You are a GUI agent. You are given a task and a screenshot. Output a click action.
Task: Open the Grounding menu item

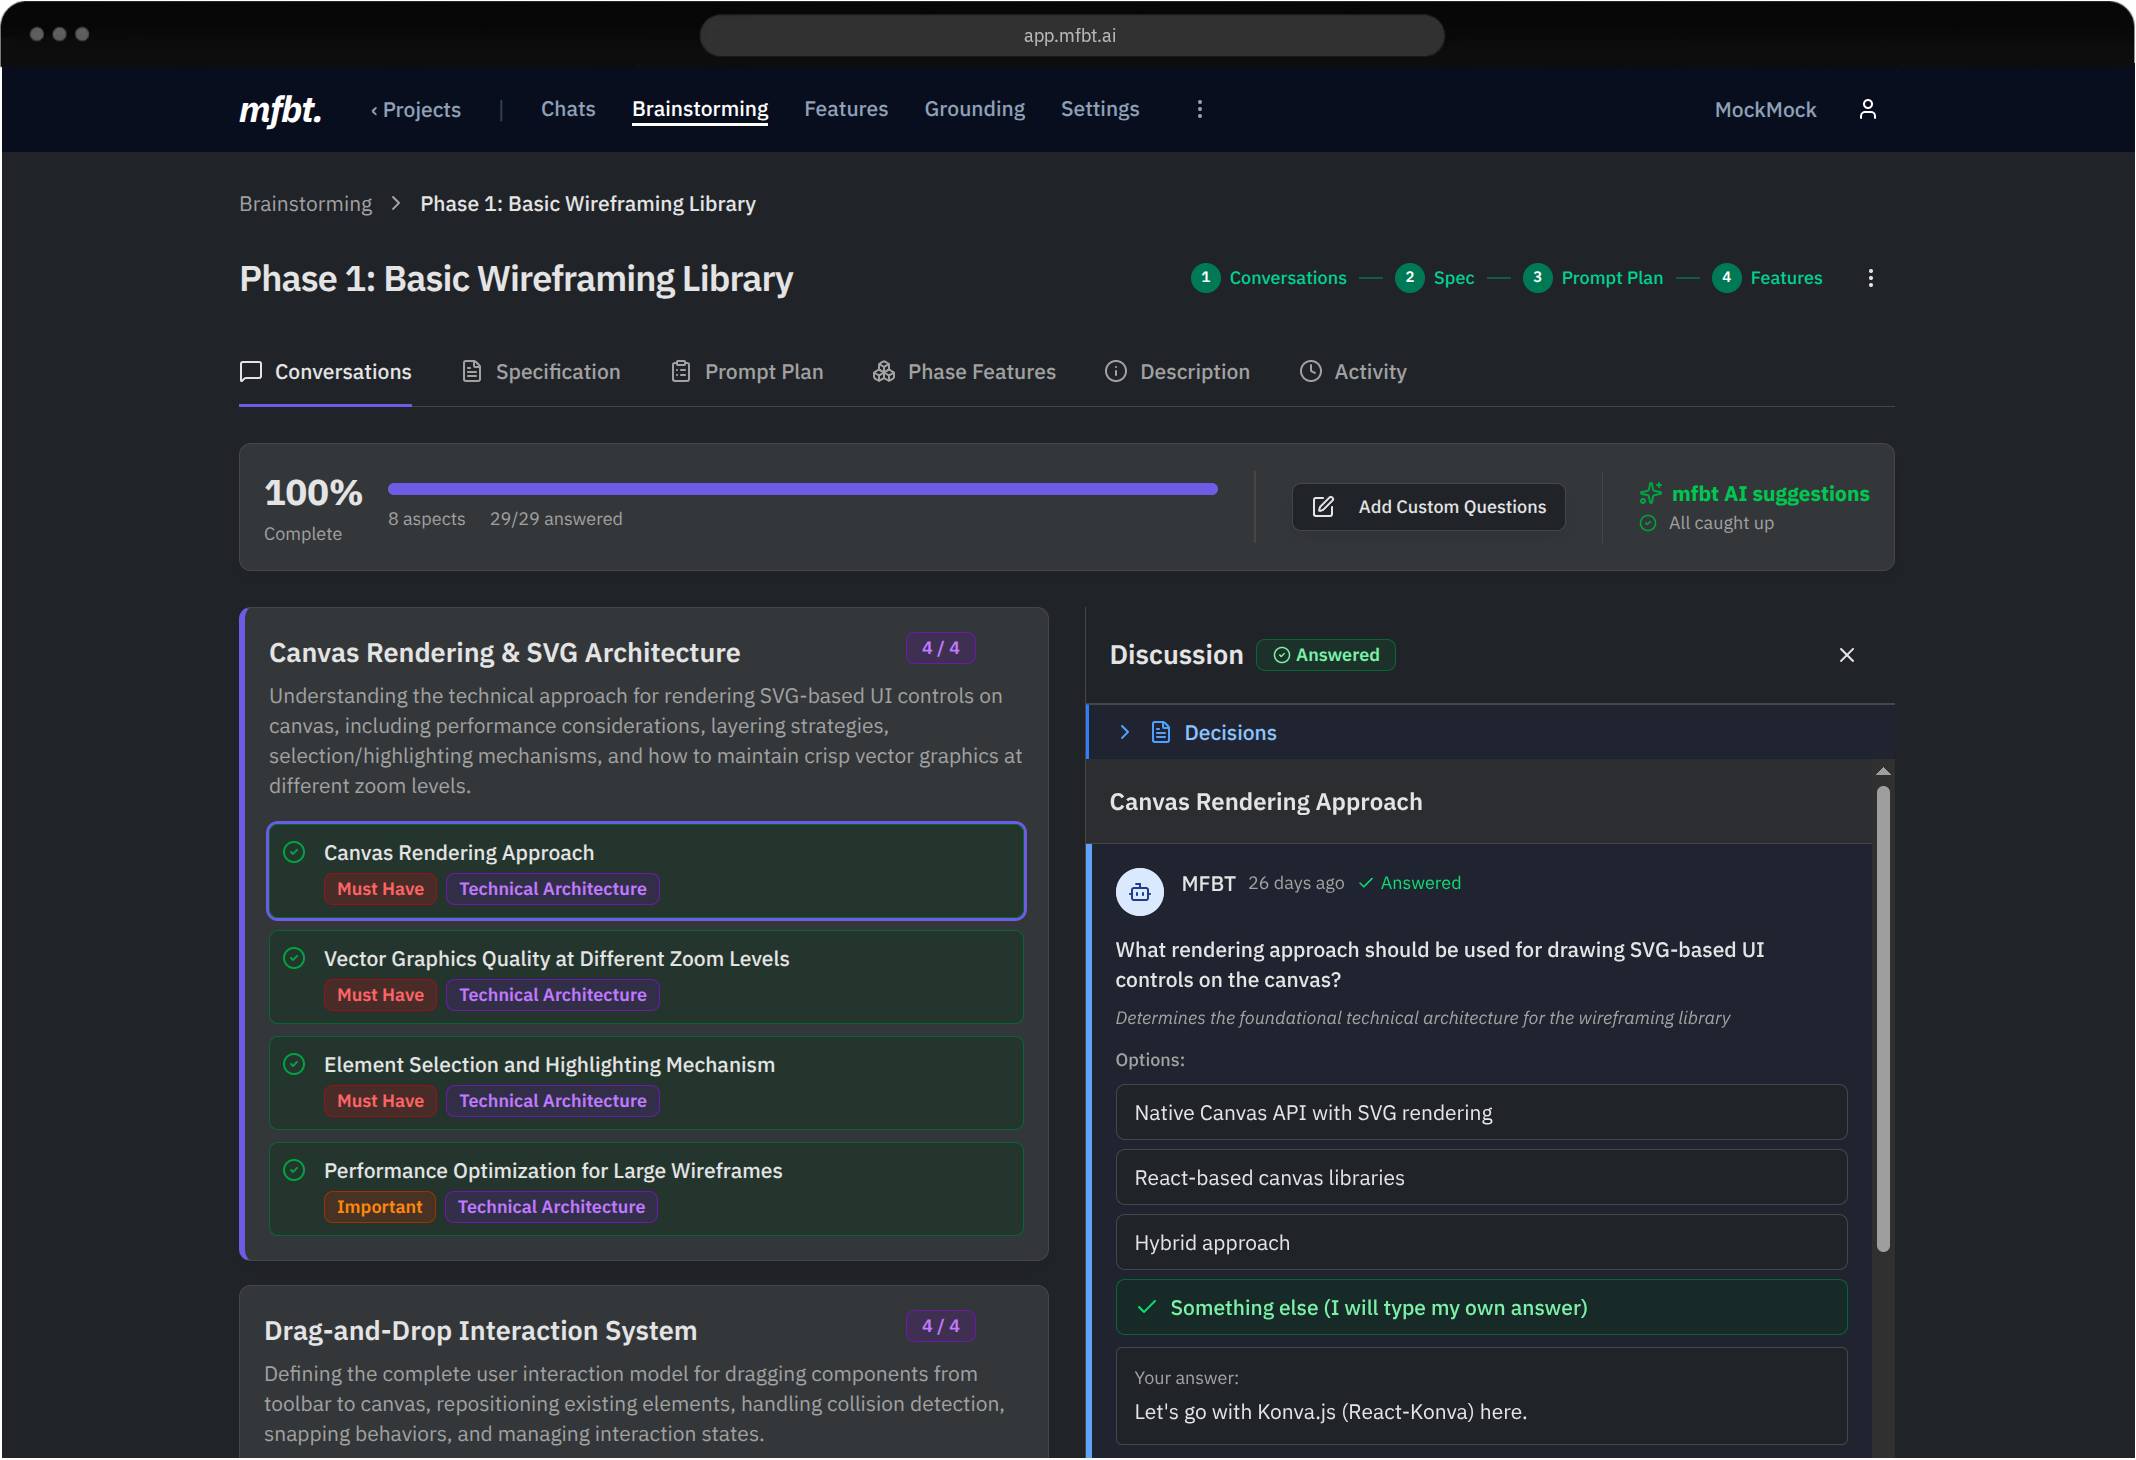pyautogui.click(x=974, y=109)
